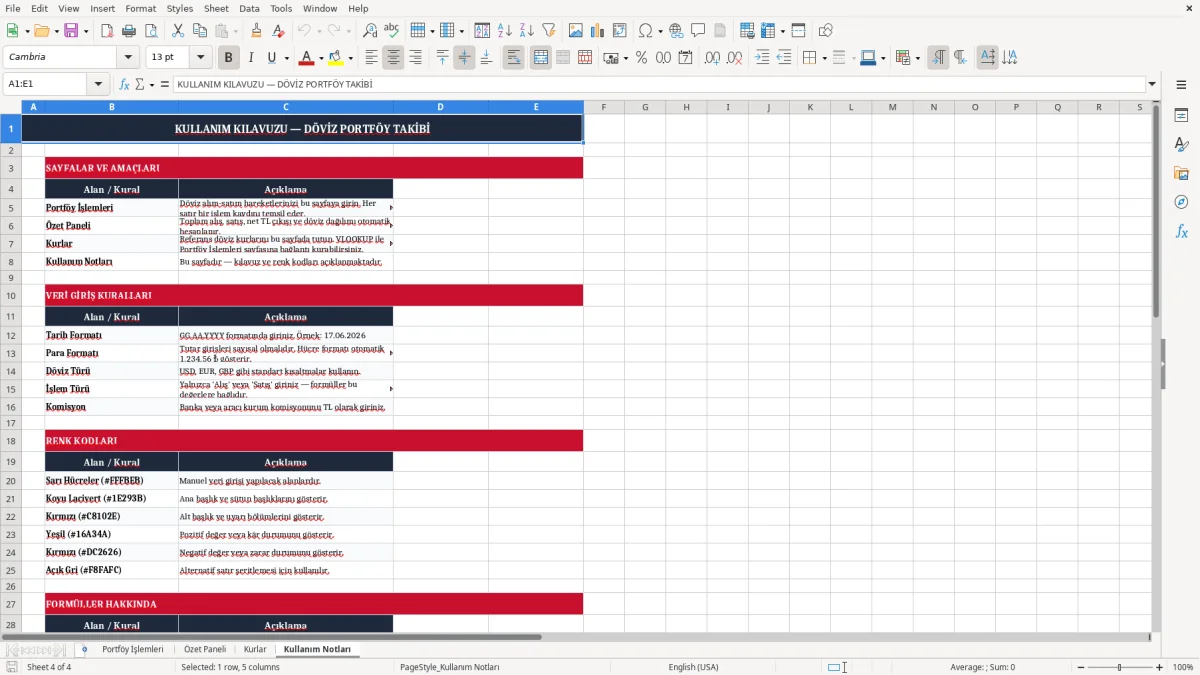
Task: Click the Sort Descending icon
Action: (x=527, y=31)
